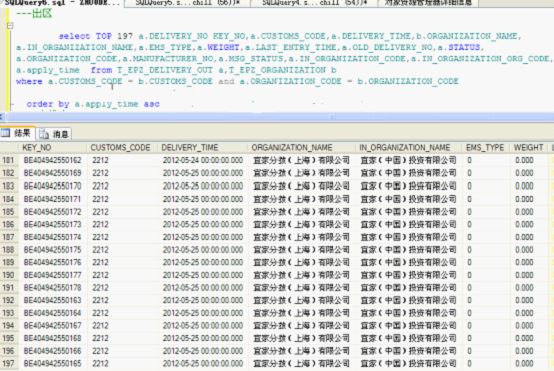The height and width of the screenshot is (371, 554).
Task: Click cell BE404942550177
Action: pos(52,275)
